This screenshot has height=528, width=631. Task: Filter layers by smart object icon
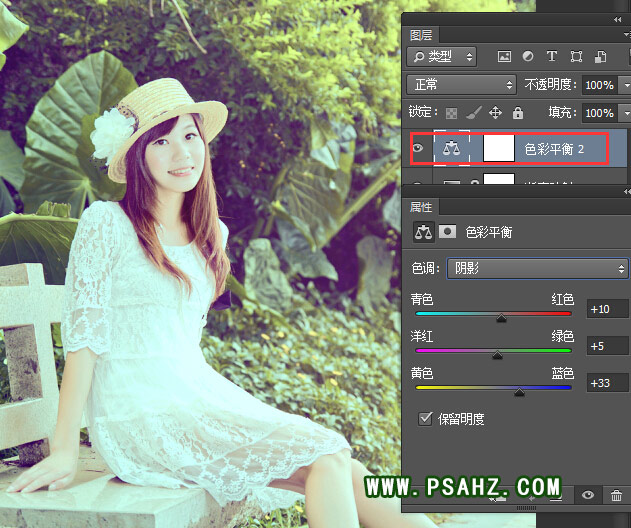pyautogui.click(x=600, y=57)
